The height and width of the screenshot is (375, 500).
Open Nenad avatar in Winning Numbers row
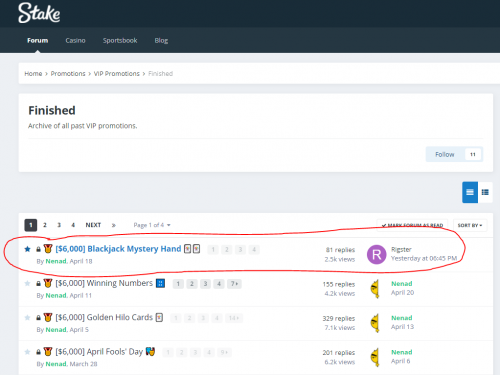375,289
